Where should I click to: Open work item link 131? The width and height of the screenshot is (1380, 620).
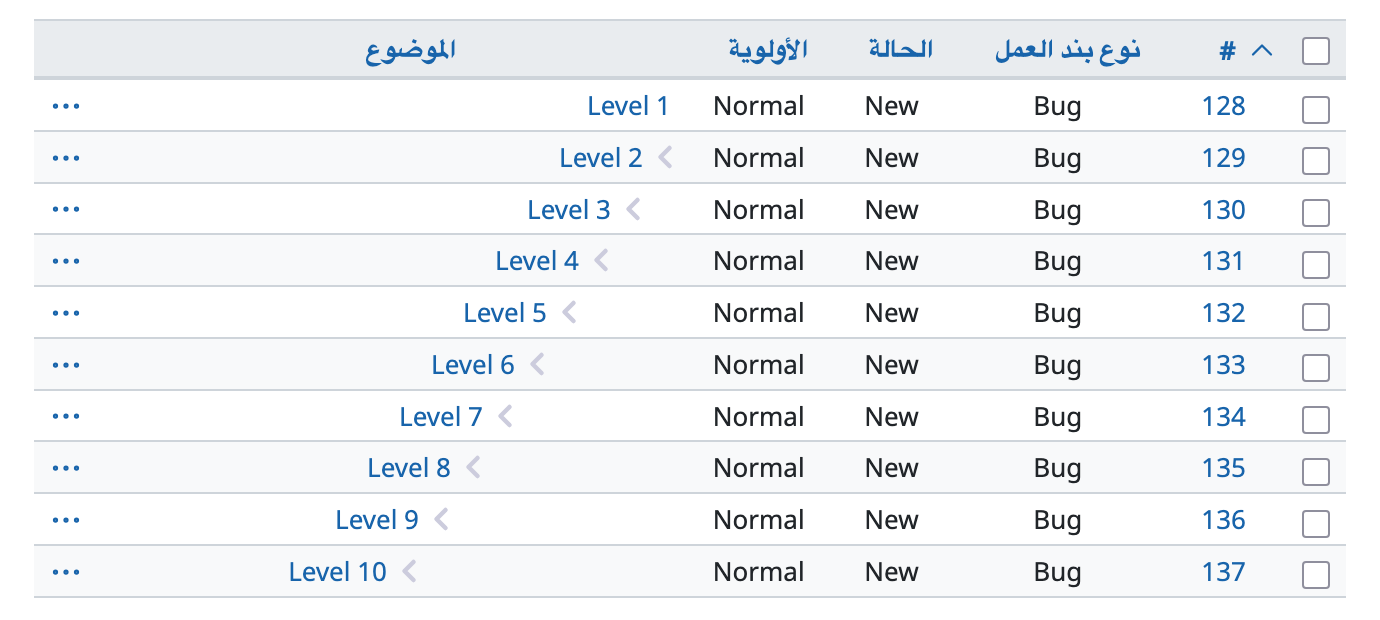(x=1223, y=261)
